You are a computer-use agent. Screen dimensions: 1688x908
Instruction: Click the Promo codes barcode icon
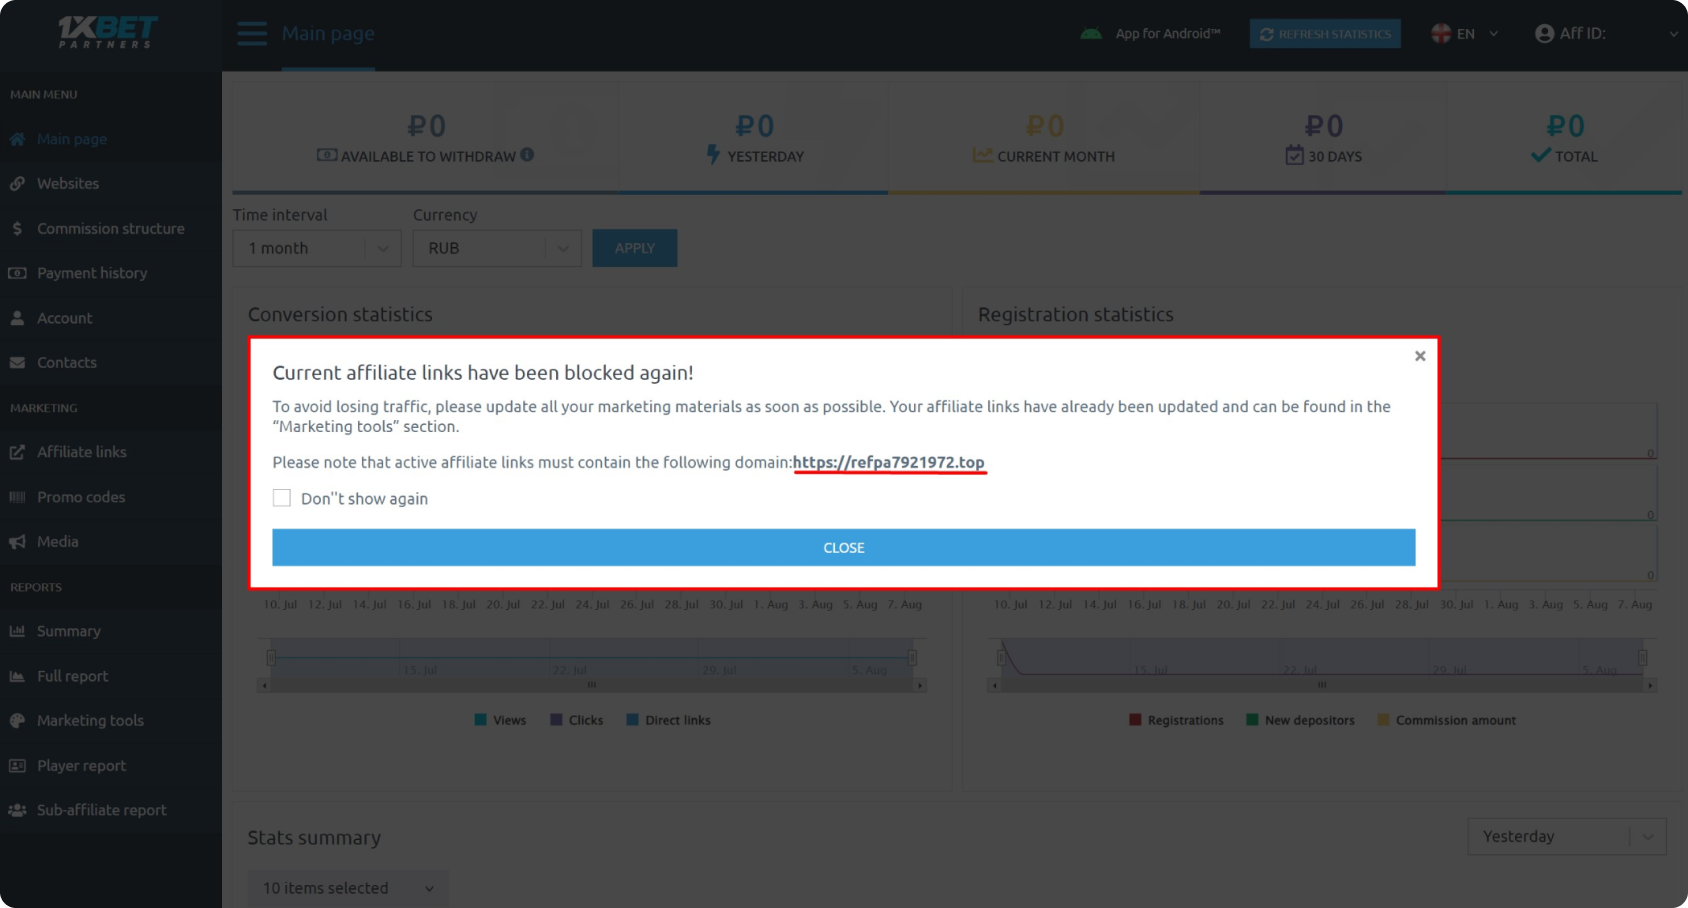pos(17,497)
